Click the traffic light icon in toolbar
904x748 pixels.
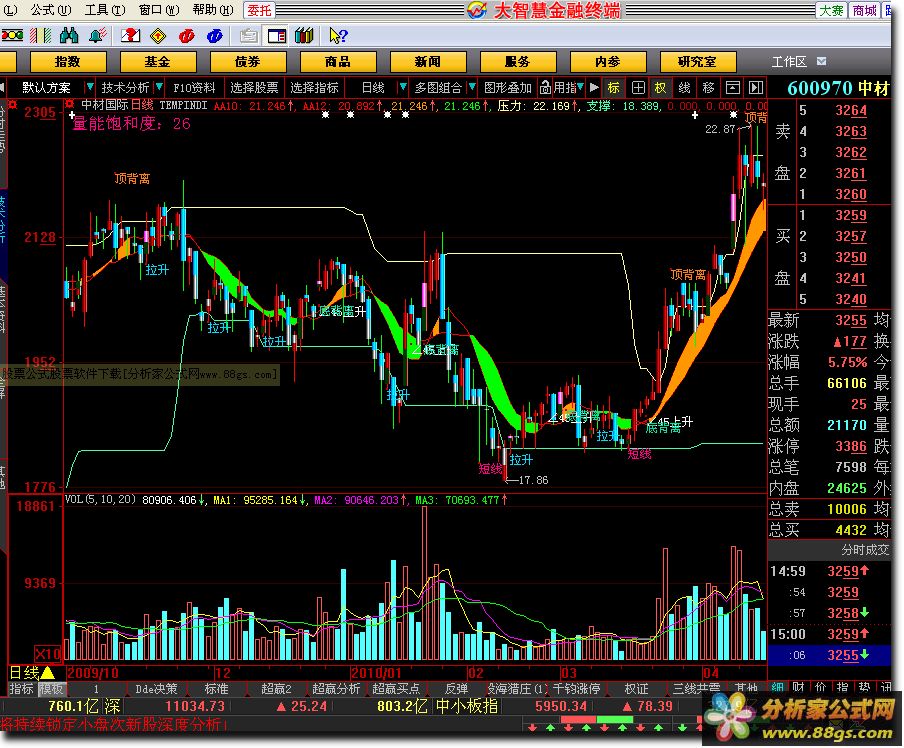point(12,36)
